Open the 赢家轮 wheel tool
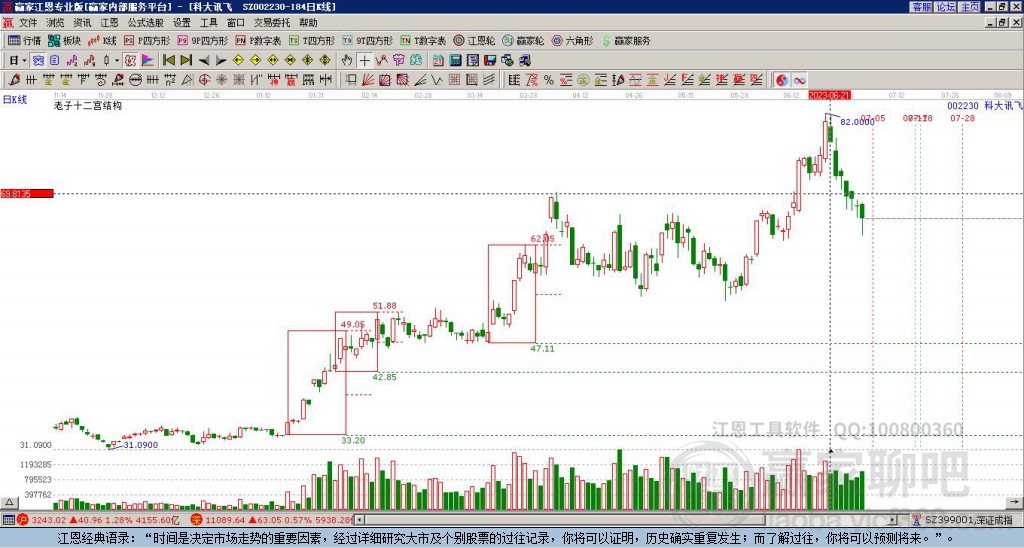 click(523, 40)
